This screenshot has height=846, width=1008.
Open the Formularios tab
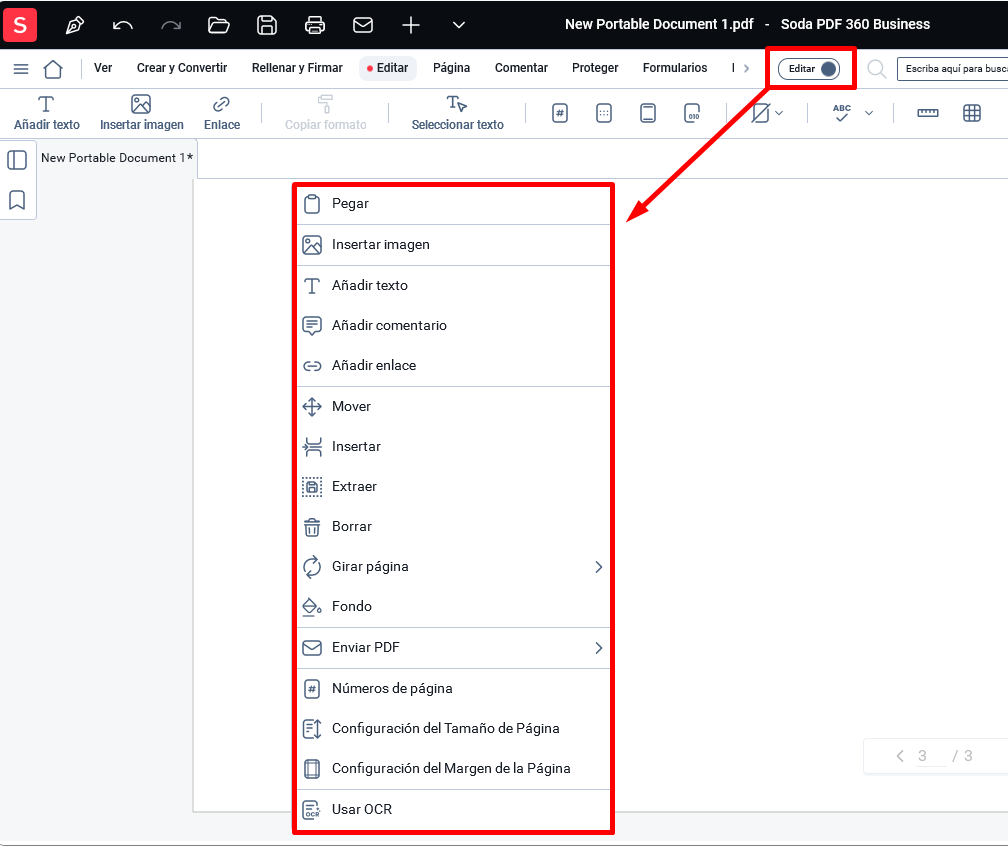tap(675, 68)
